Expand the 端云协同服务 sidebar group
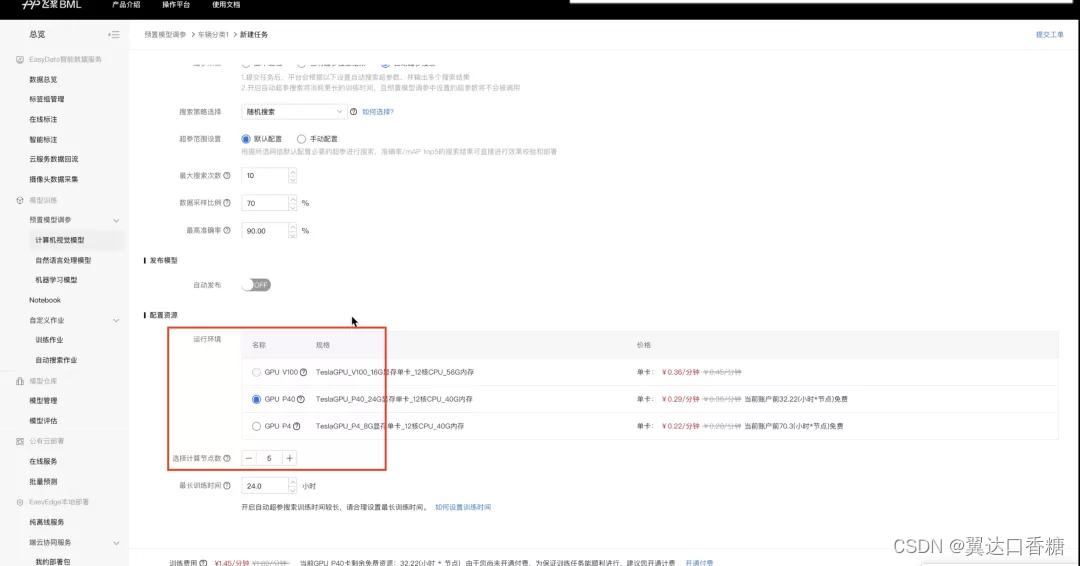This screenshot has width=1080, height=566. click(x=116, y=543)
